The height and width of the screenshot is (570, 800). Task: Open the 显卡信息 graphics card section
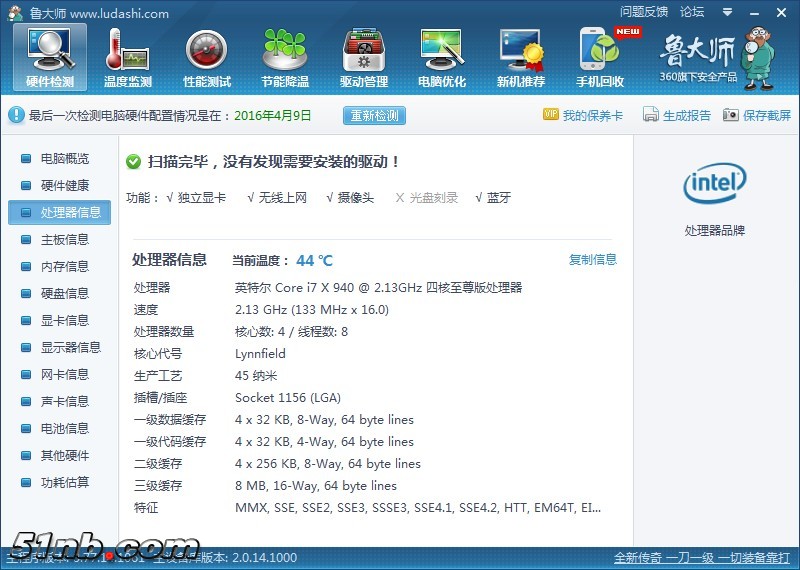point(64,321)
